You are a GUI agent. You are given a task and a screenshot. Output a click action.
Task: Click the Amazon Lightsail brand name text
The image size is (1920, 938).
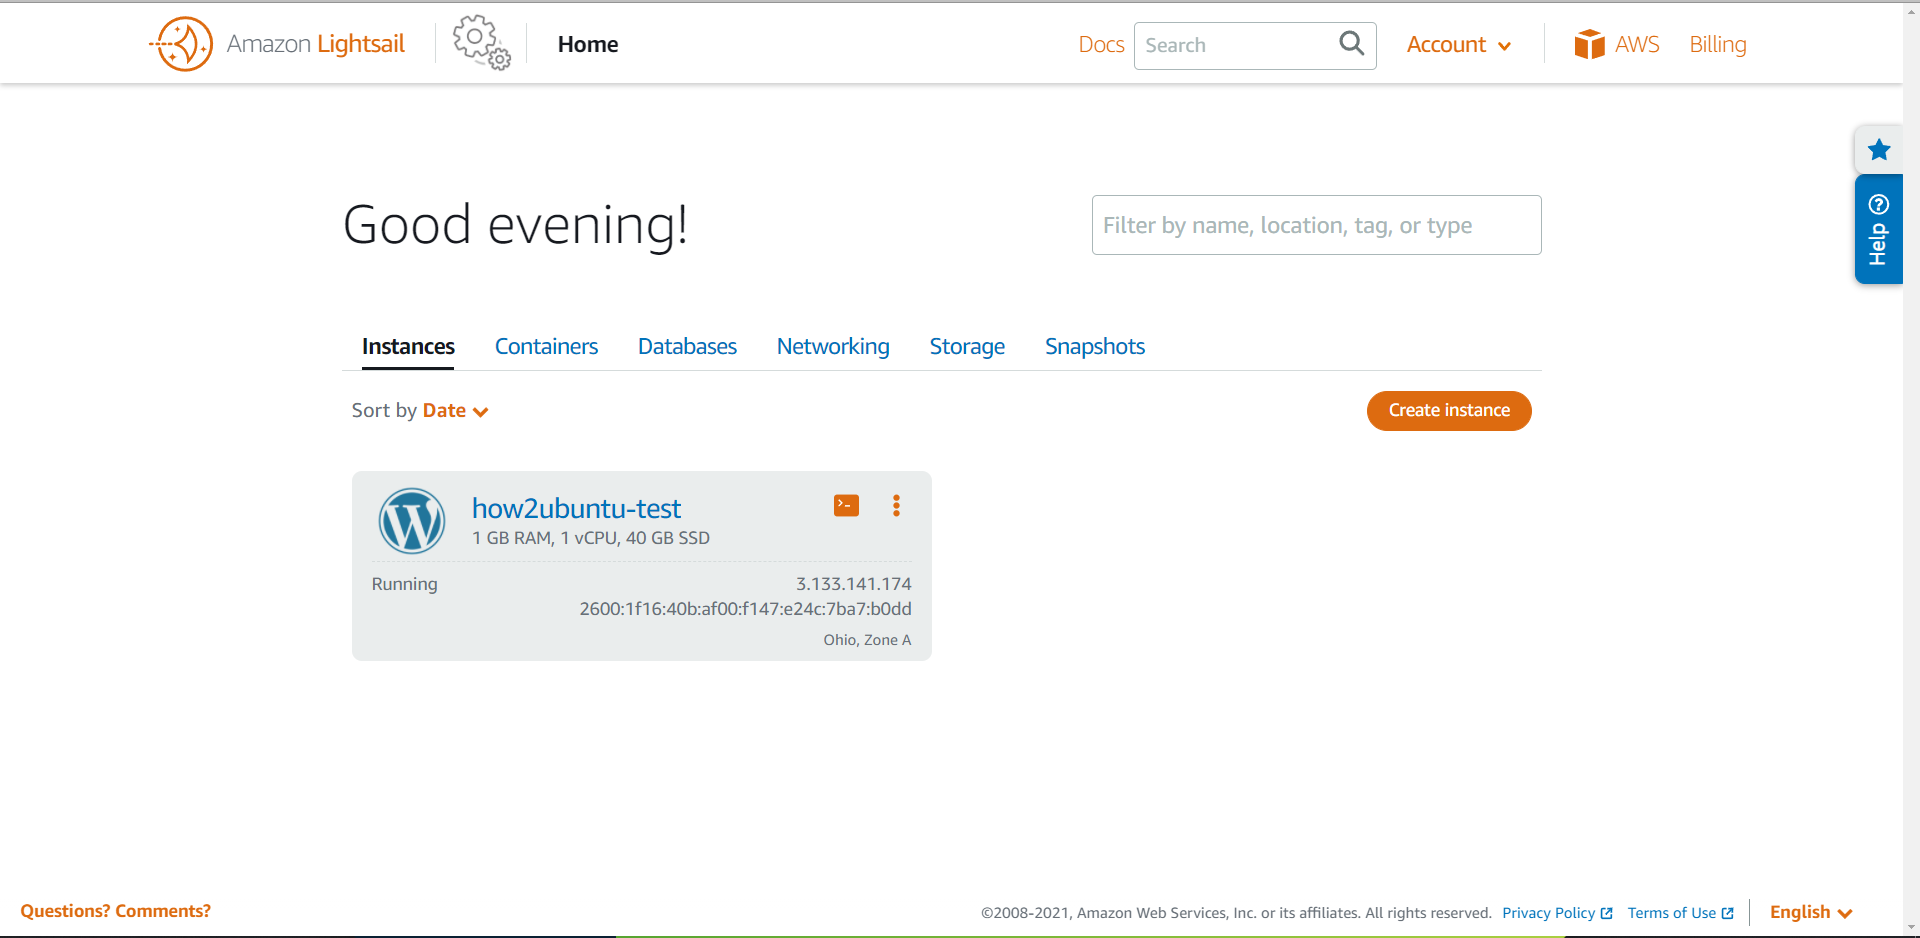pyautogui.click(x=315, y=44)
